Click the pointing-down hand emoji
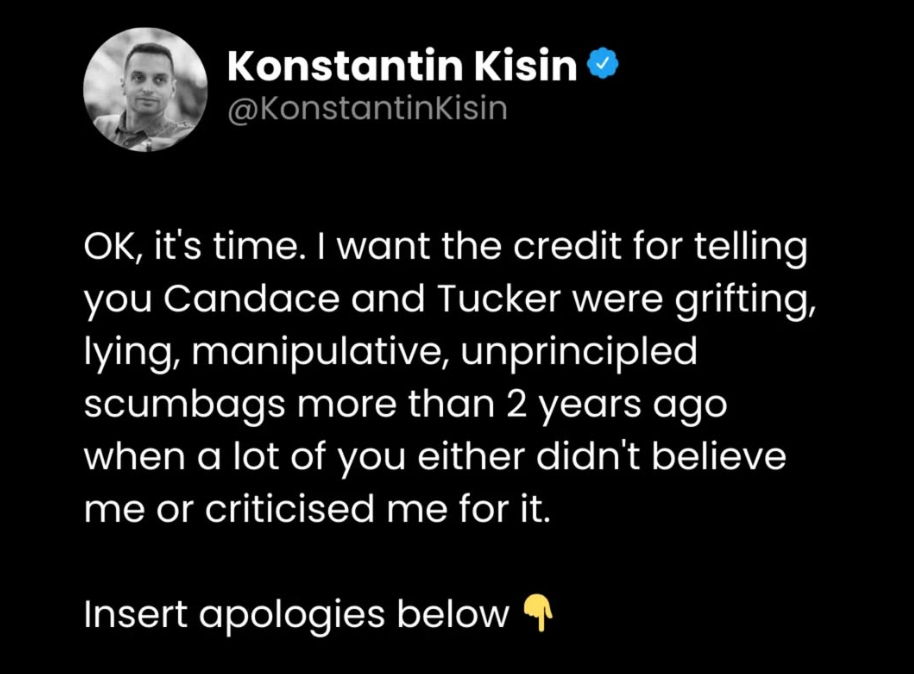Screen dimensions: 914x674 click(x=539, y=613)
